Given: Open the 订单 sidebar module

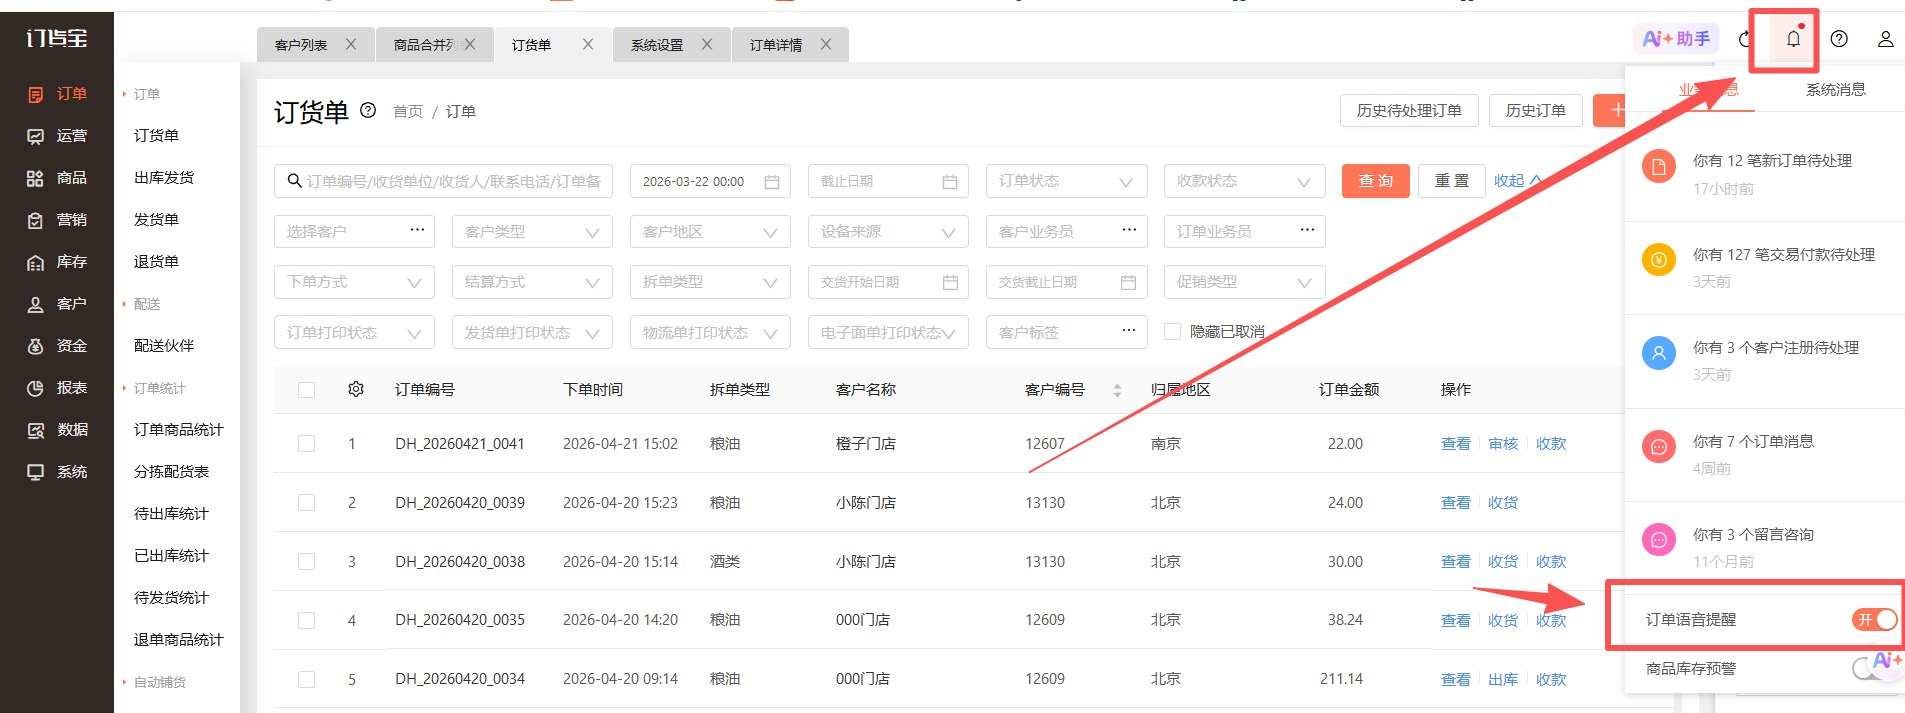Looking at the screenshot, I should pos(57,94).
